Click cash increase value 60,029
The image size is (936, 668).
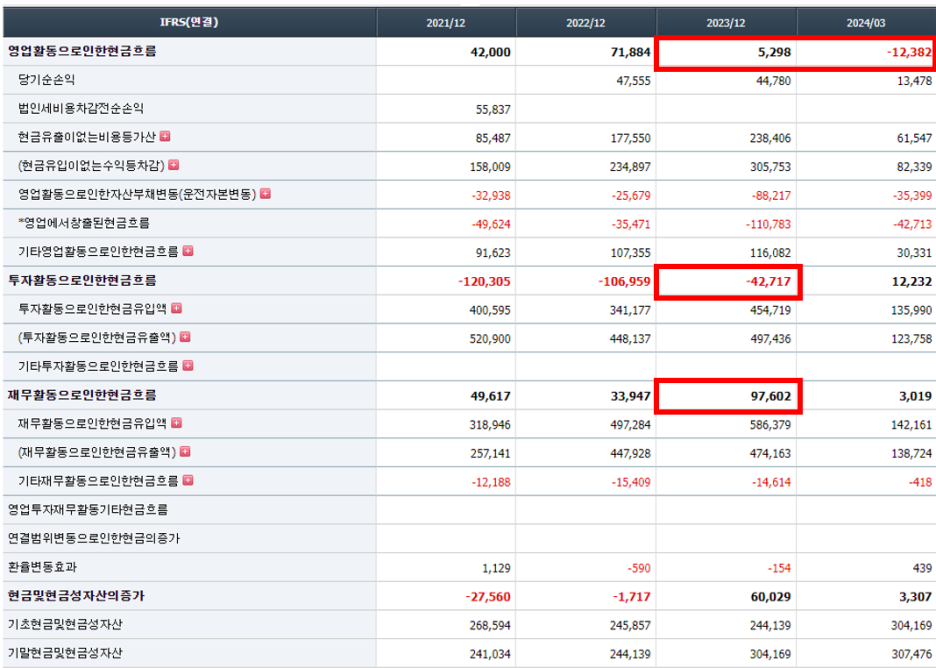click(x=771, y=596)
